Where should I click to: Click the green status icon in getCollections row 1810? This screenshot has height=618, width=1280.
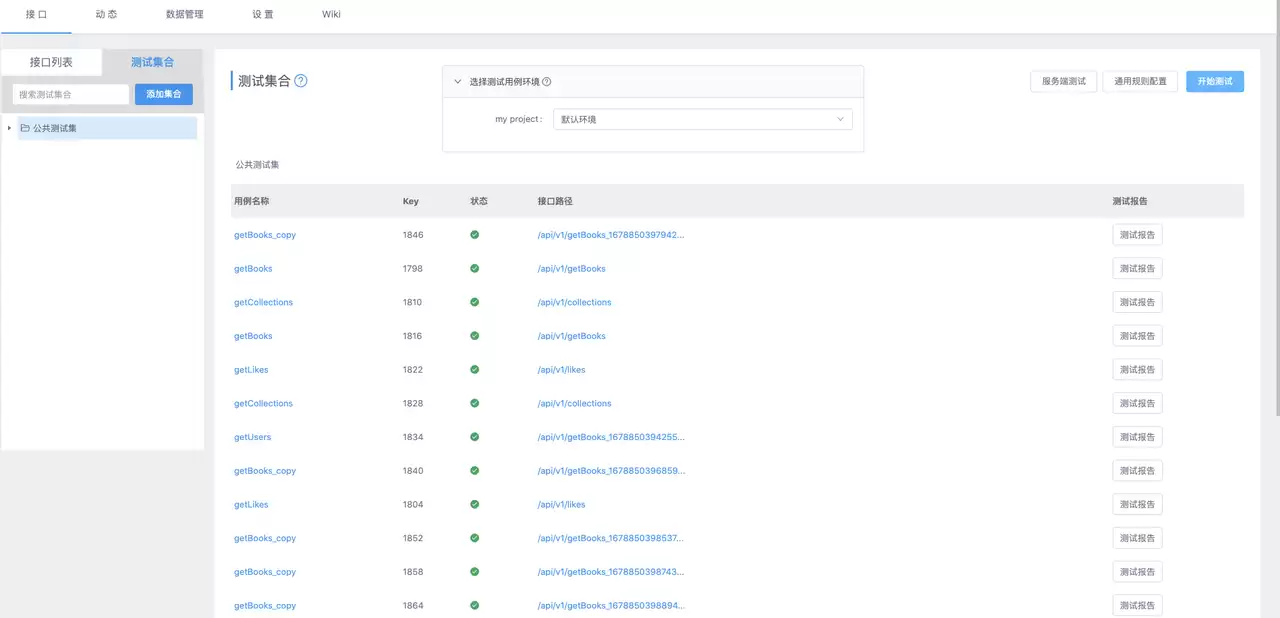click(474, 302)
